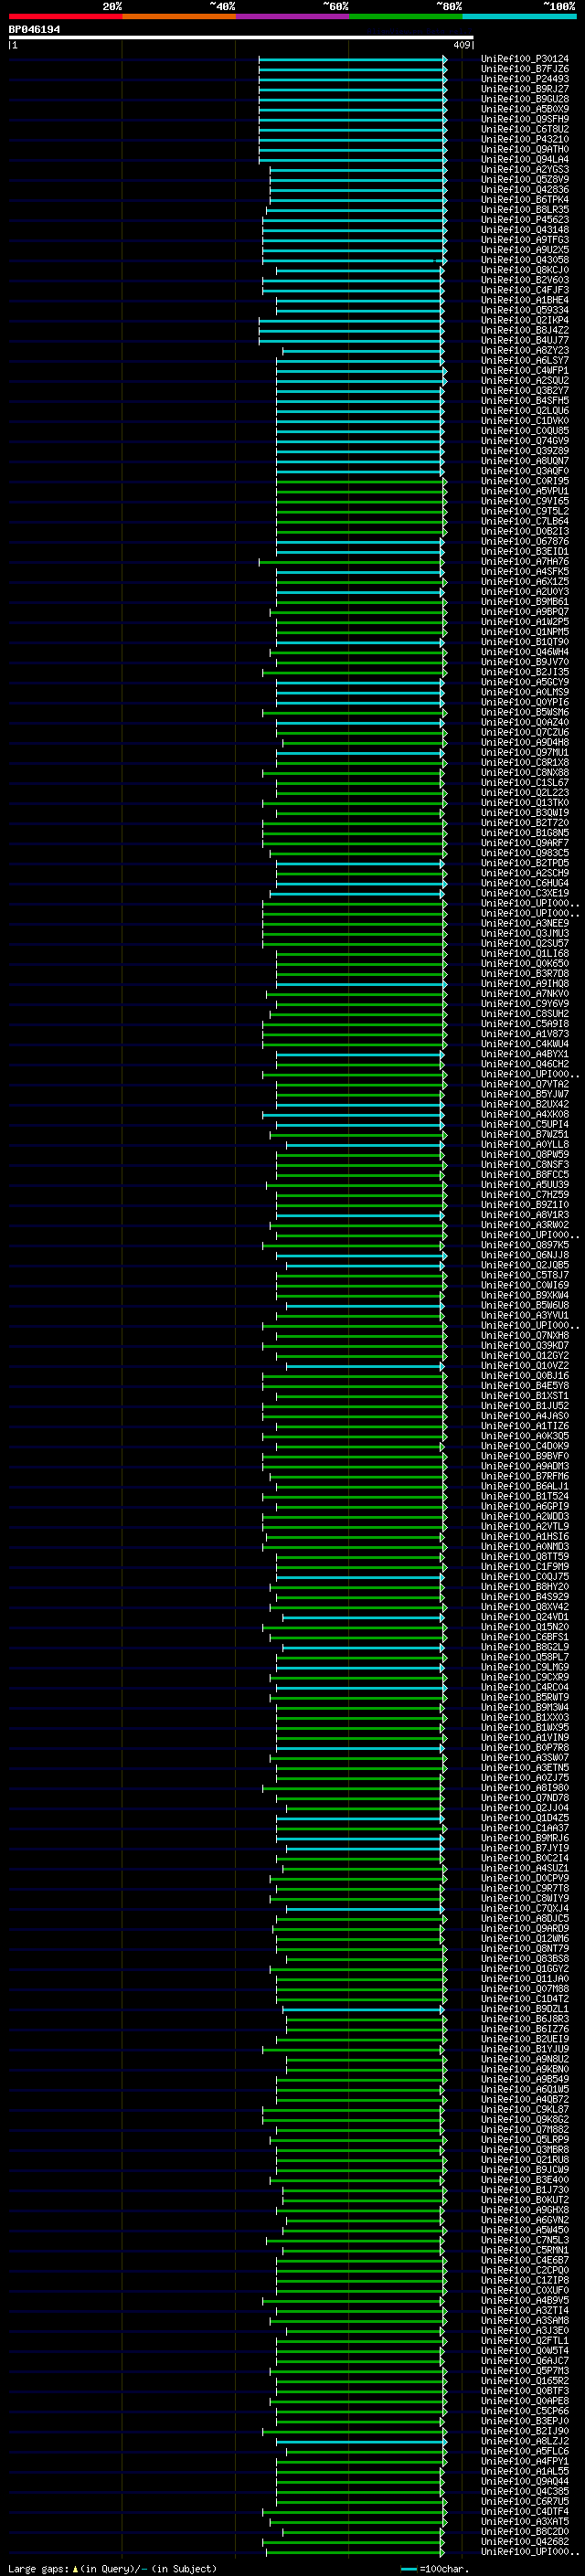Click the white query sequence bar 1-409
This screenshot has height=2576, width=585.
[x=241, y=38]
